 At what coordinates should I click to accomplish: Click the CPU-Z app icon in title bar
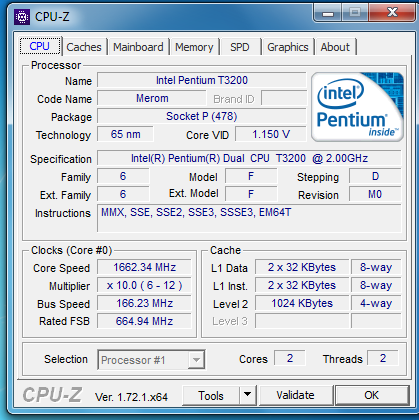22,17
